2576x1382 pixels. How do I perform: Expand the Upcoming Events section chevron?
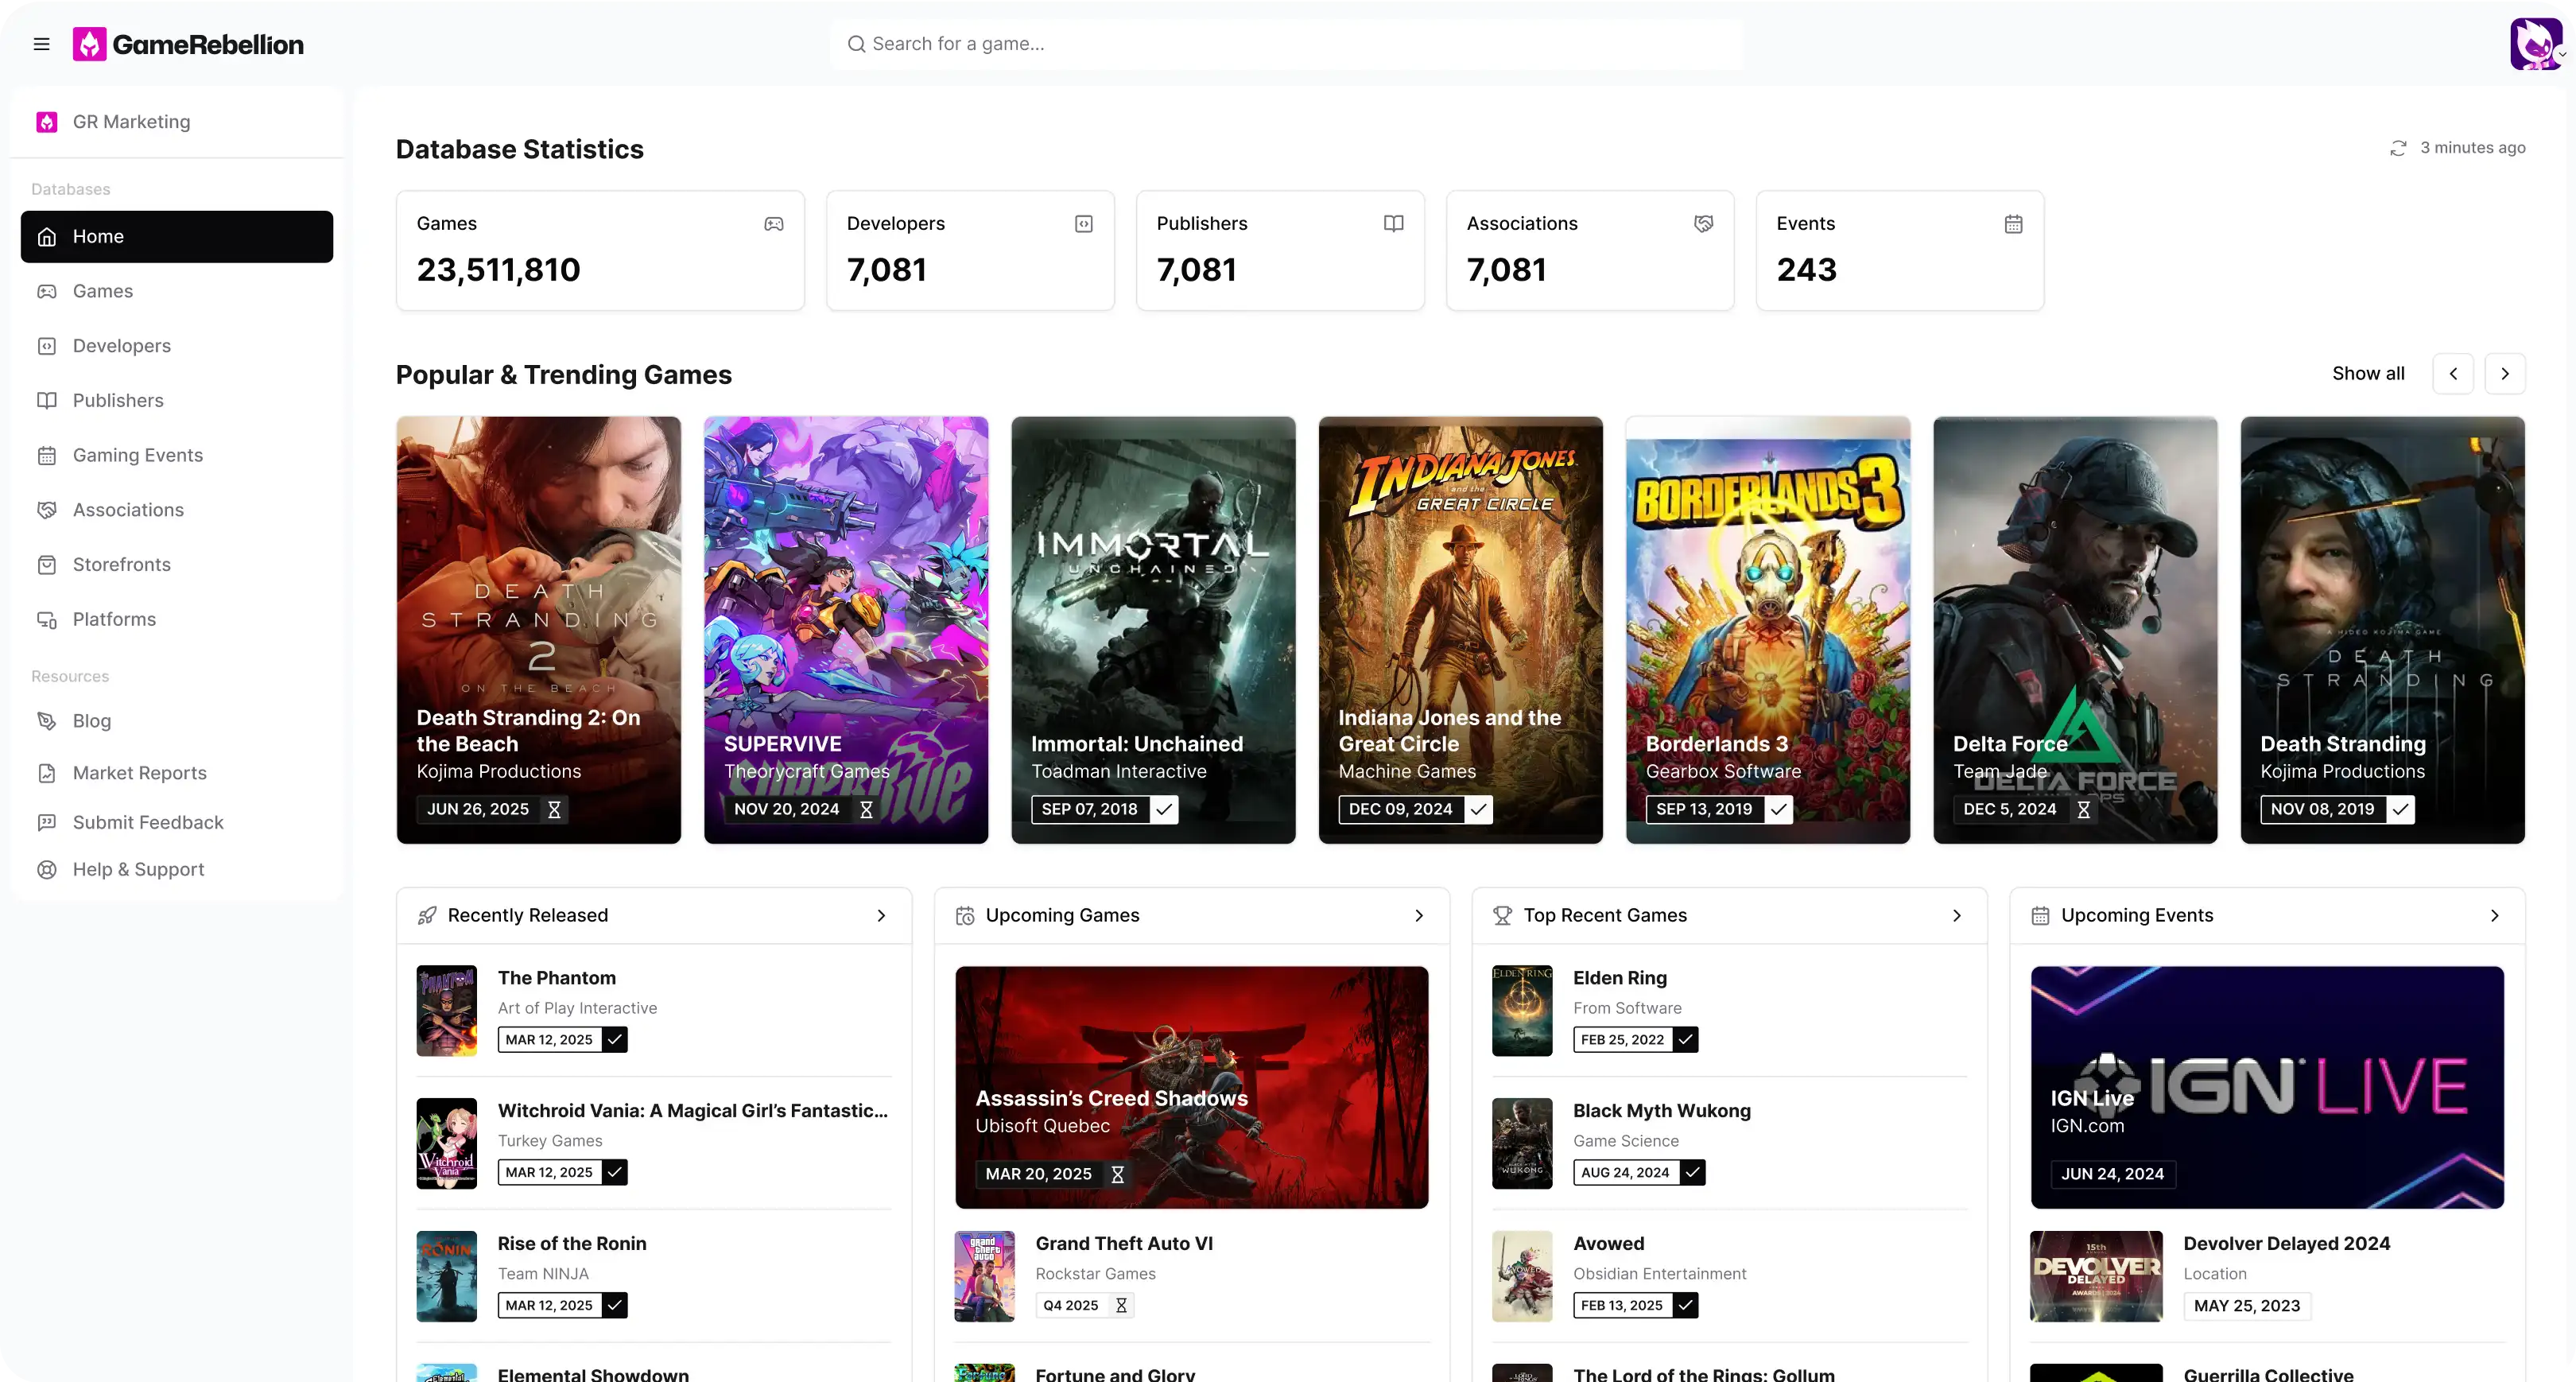click(x=2495, y=916)
